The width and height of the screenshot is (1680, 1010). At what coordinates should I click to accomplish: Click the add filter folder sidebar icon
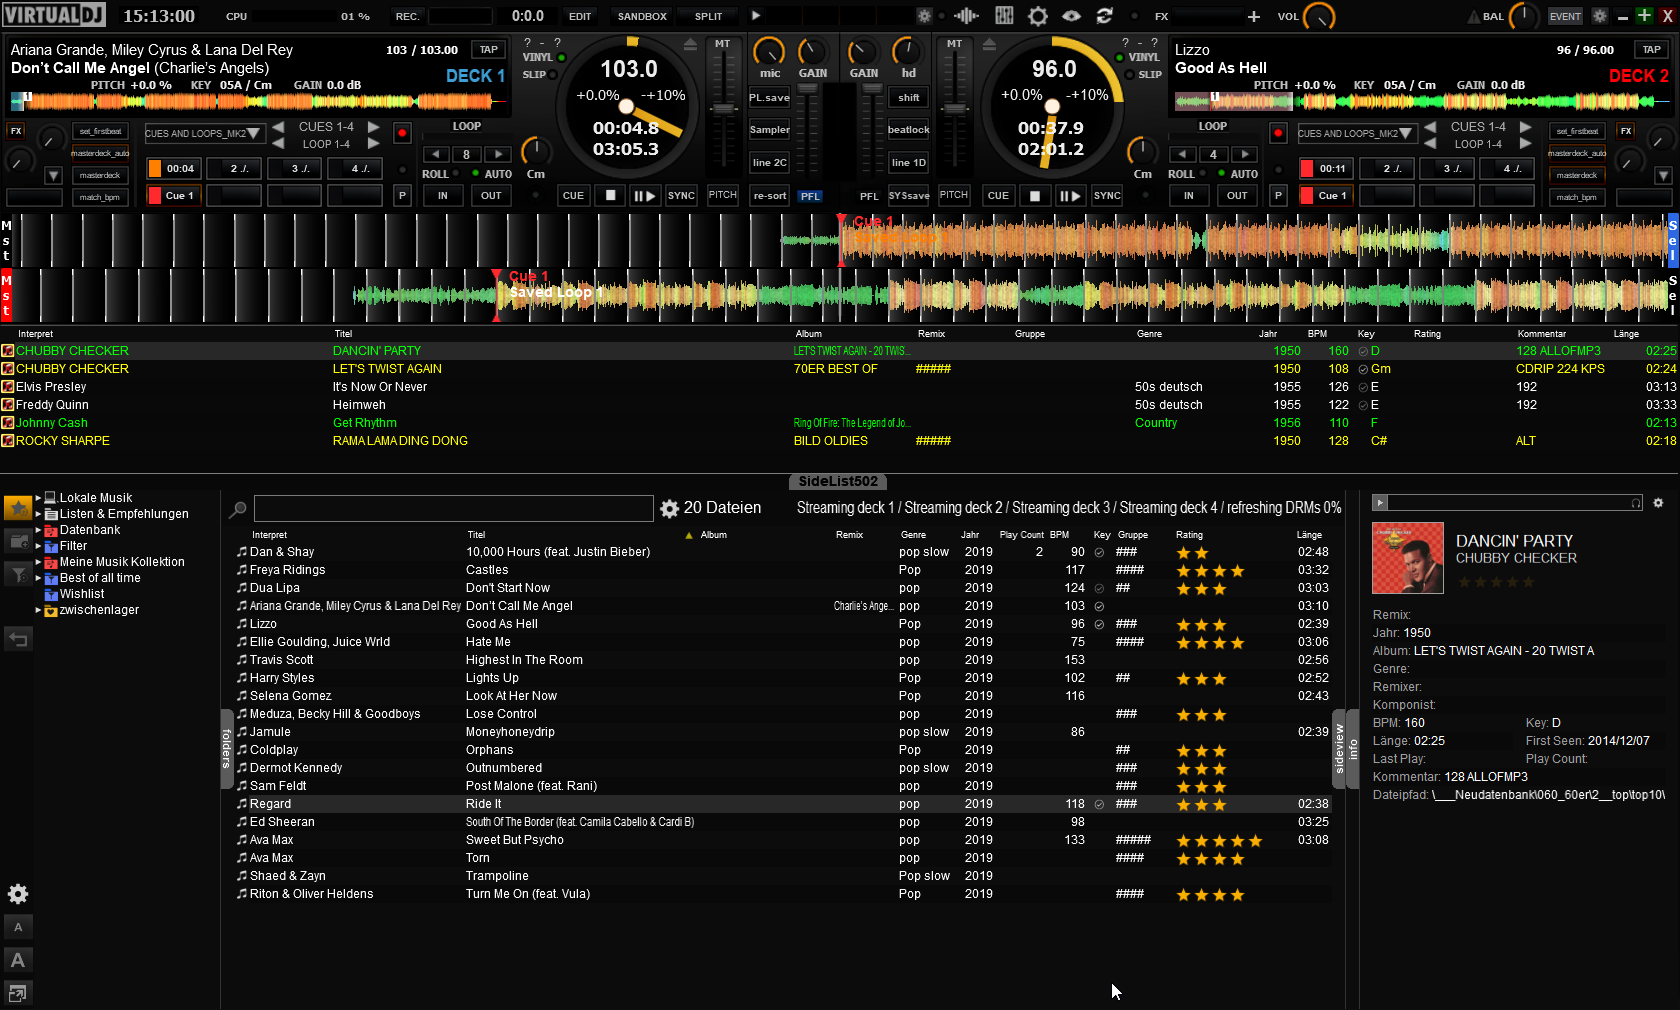[x=18, y=574]
